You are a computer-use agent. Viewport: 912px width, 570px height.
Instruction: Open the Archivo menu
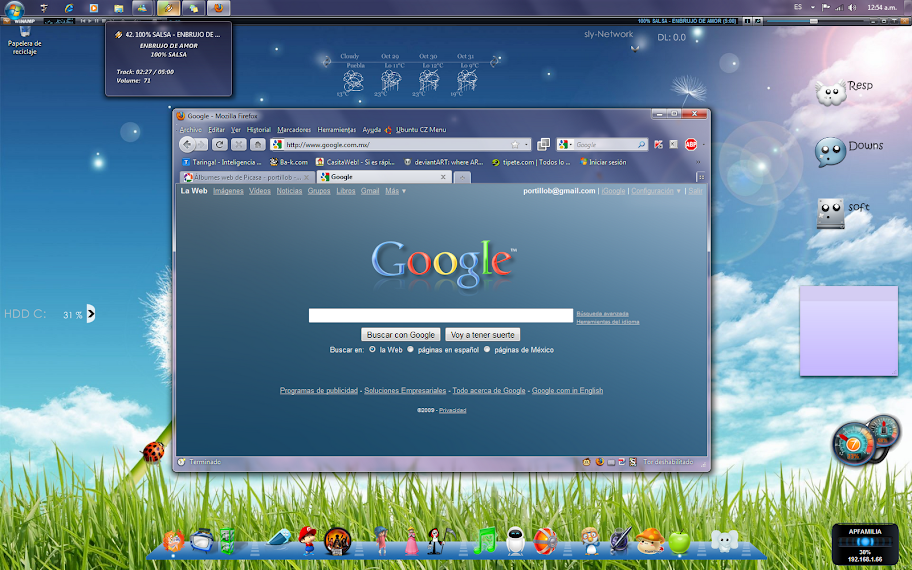click(191, 130)
